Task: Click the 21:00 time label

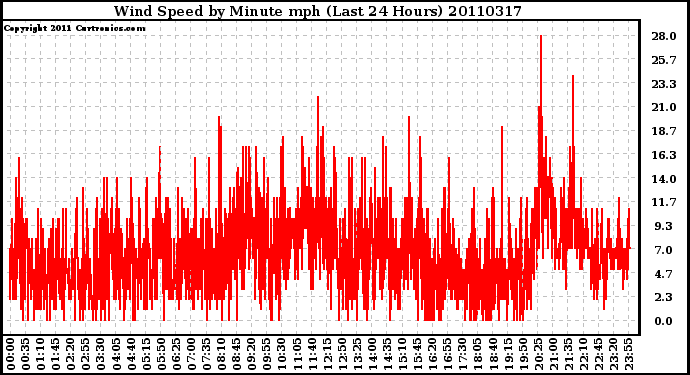Action: [554, 354]
